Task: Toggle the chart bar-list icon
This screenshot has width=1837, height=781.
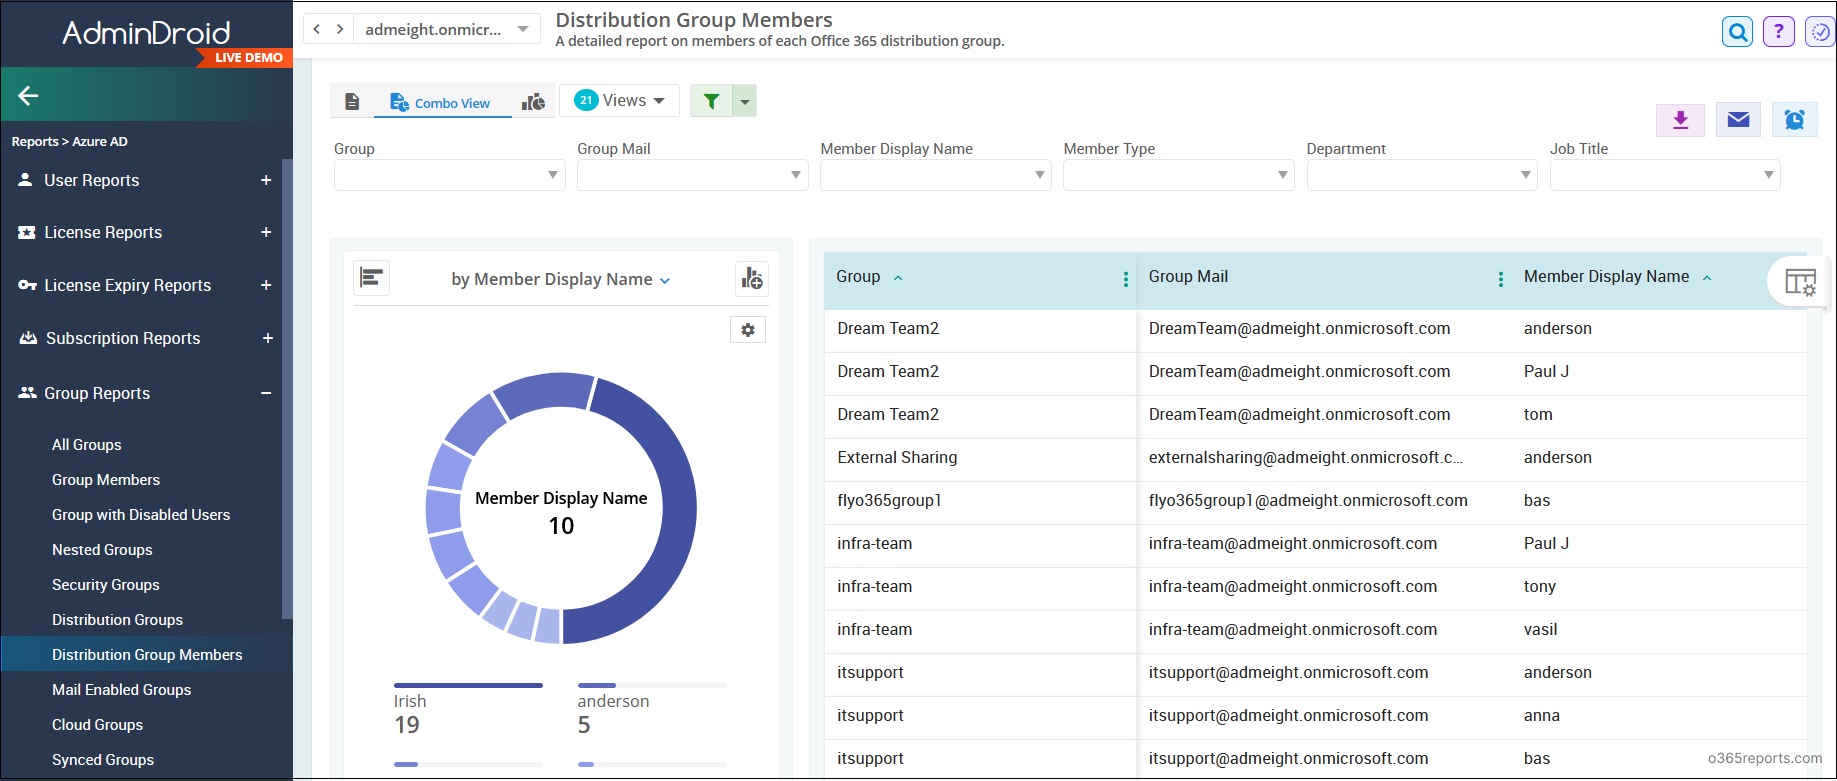Action: click(x=372, y=278)
